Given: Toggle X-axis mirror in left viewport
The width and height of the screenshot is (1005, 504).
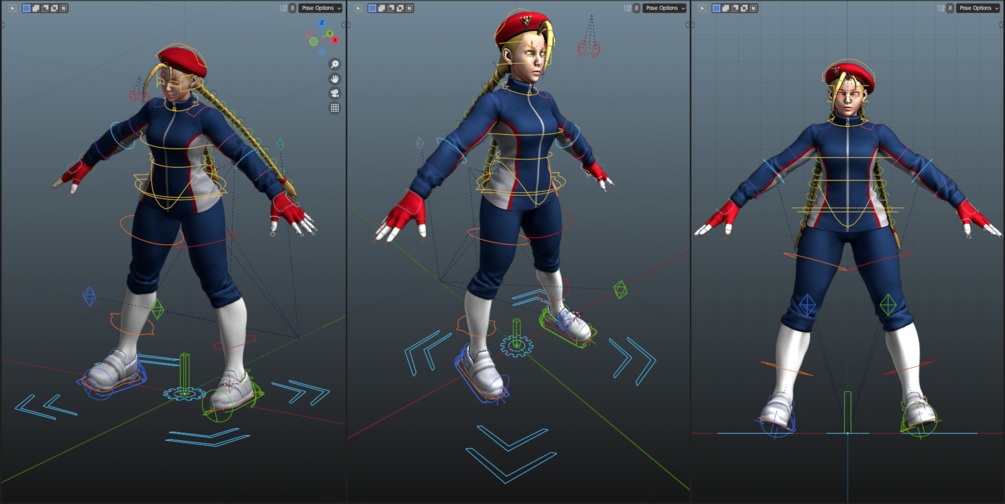Looking at the screenshot, I should tap(292, 8).
